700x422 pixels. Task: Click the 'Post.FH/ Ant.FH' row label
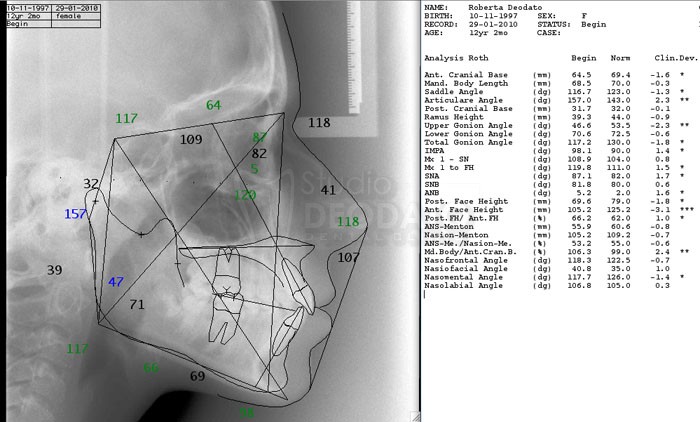coord(461,218)
